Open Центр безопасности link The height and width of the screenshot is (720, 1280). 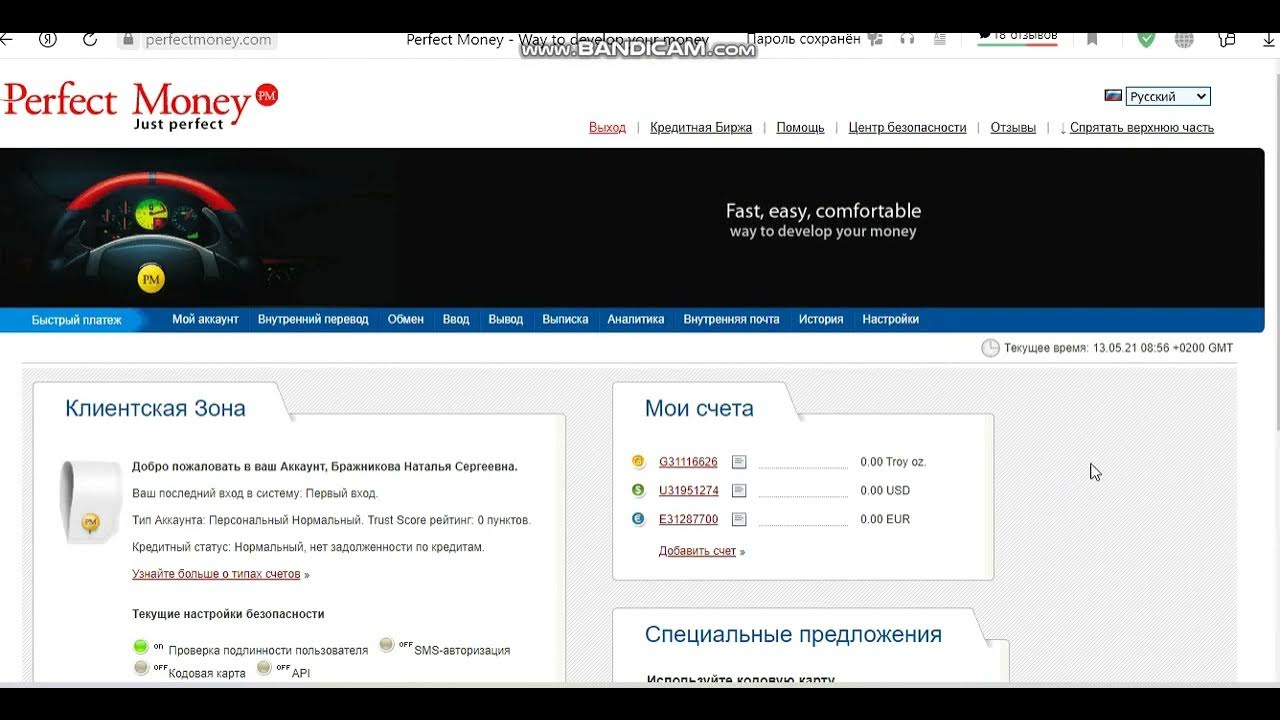click(x=907, y=128)
